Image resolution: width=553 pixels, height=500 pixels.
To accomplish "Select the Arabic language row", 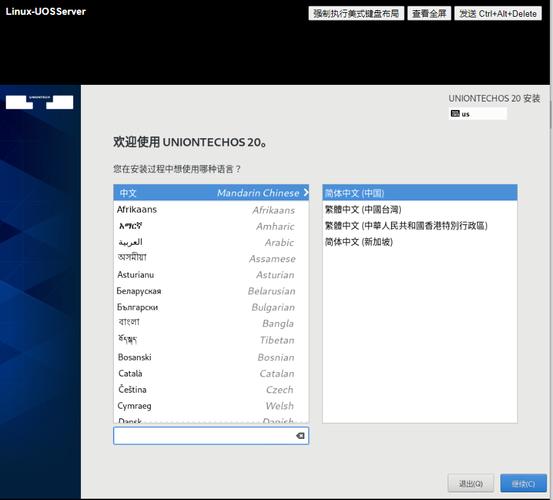I will 211,242.
